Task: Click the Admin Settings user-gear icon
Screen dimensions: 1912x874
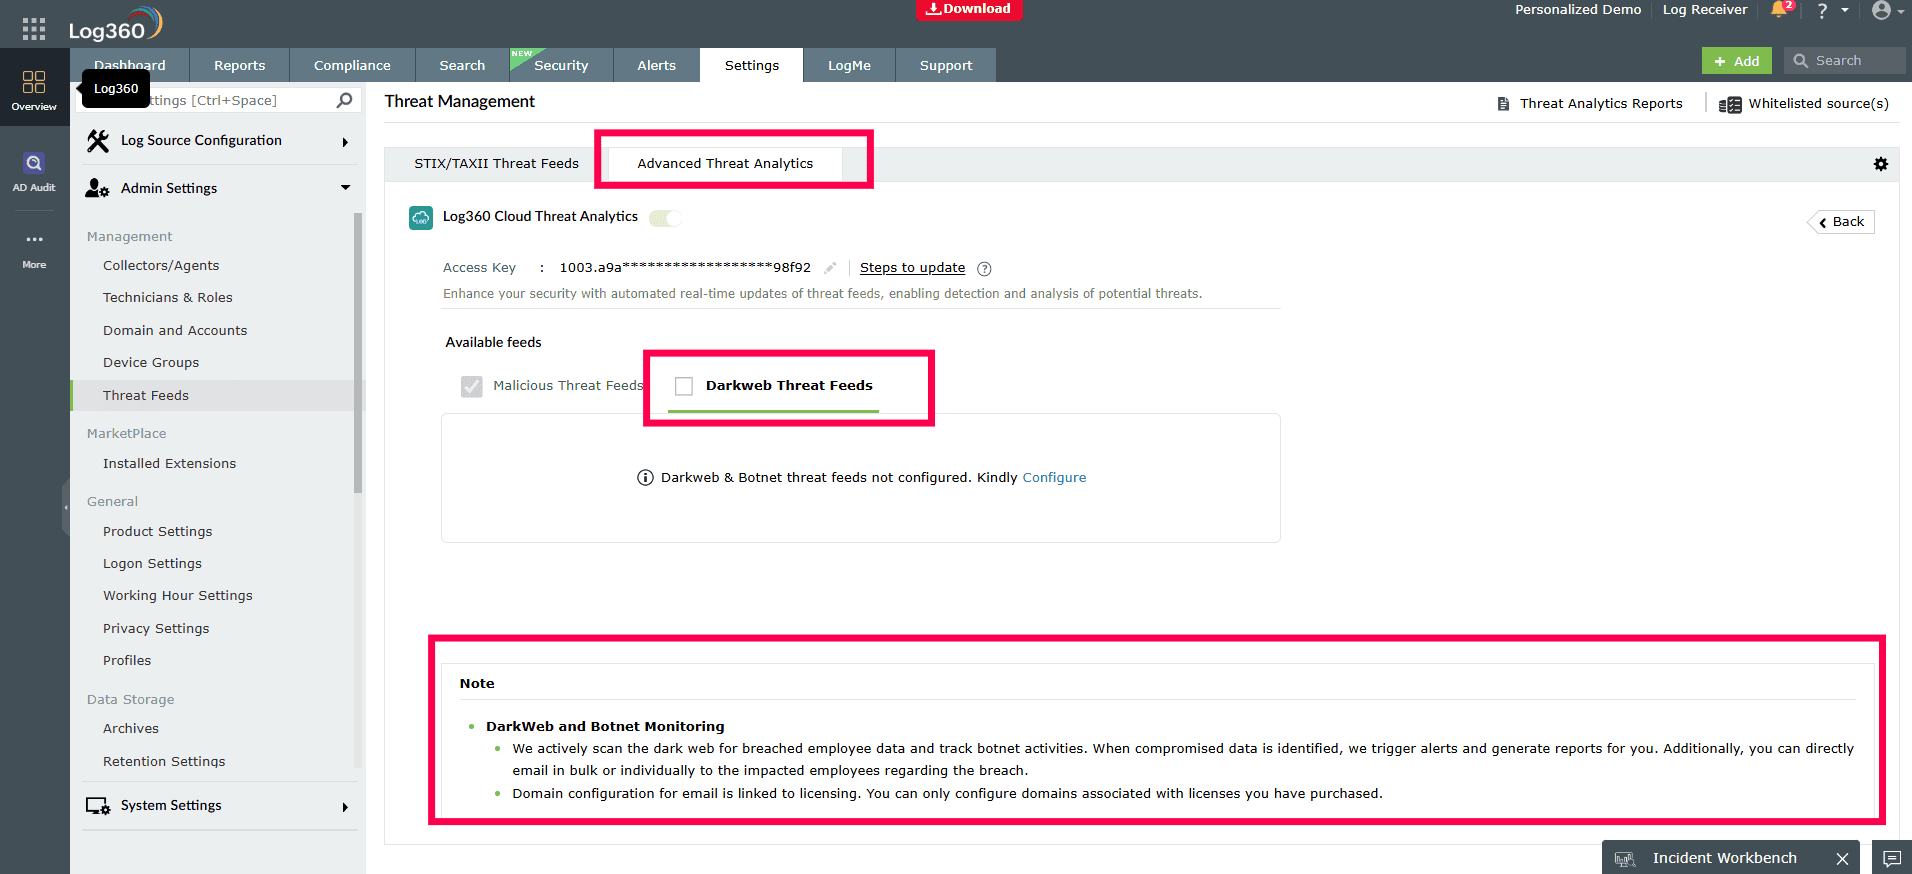Action: [97, 188]
